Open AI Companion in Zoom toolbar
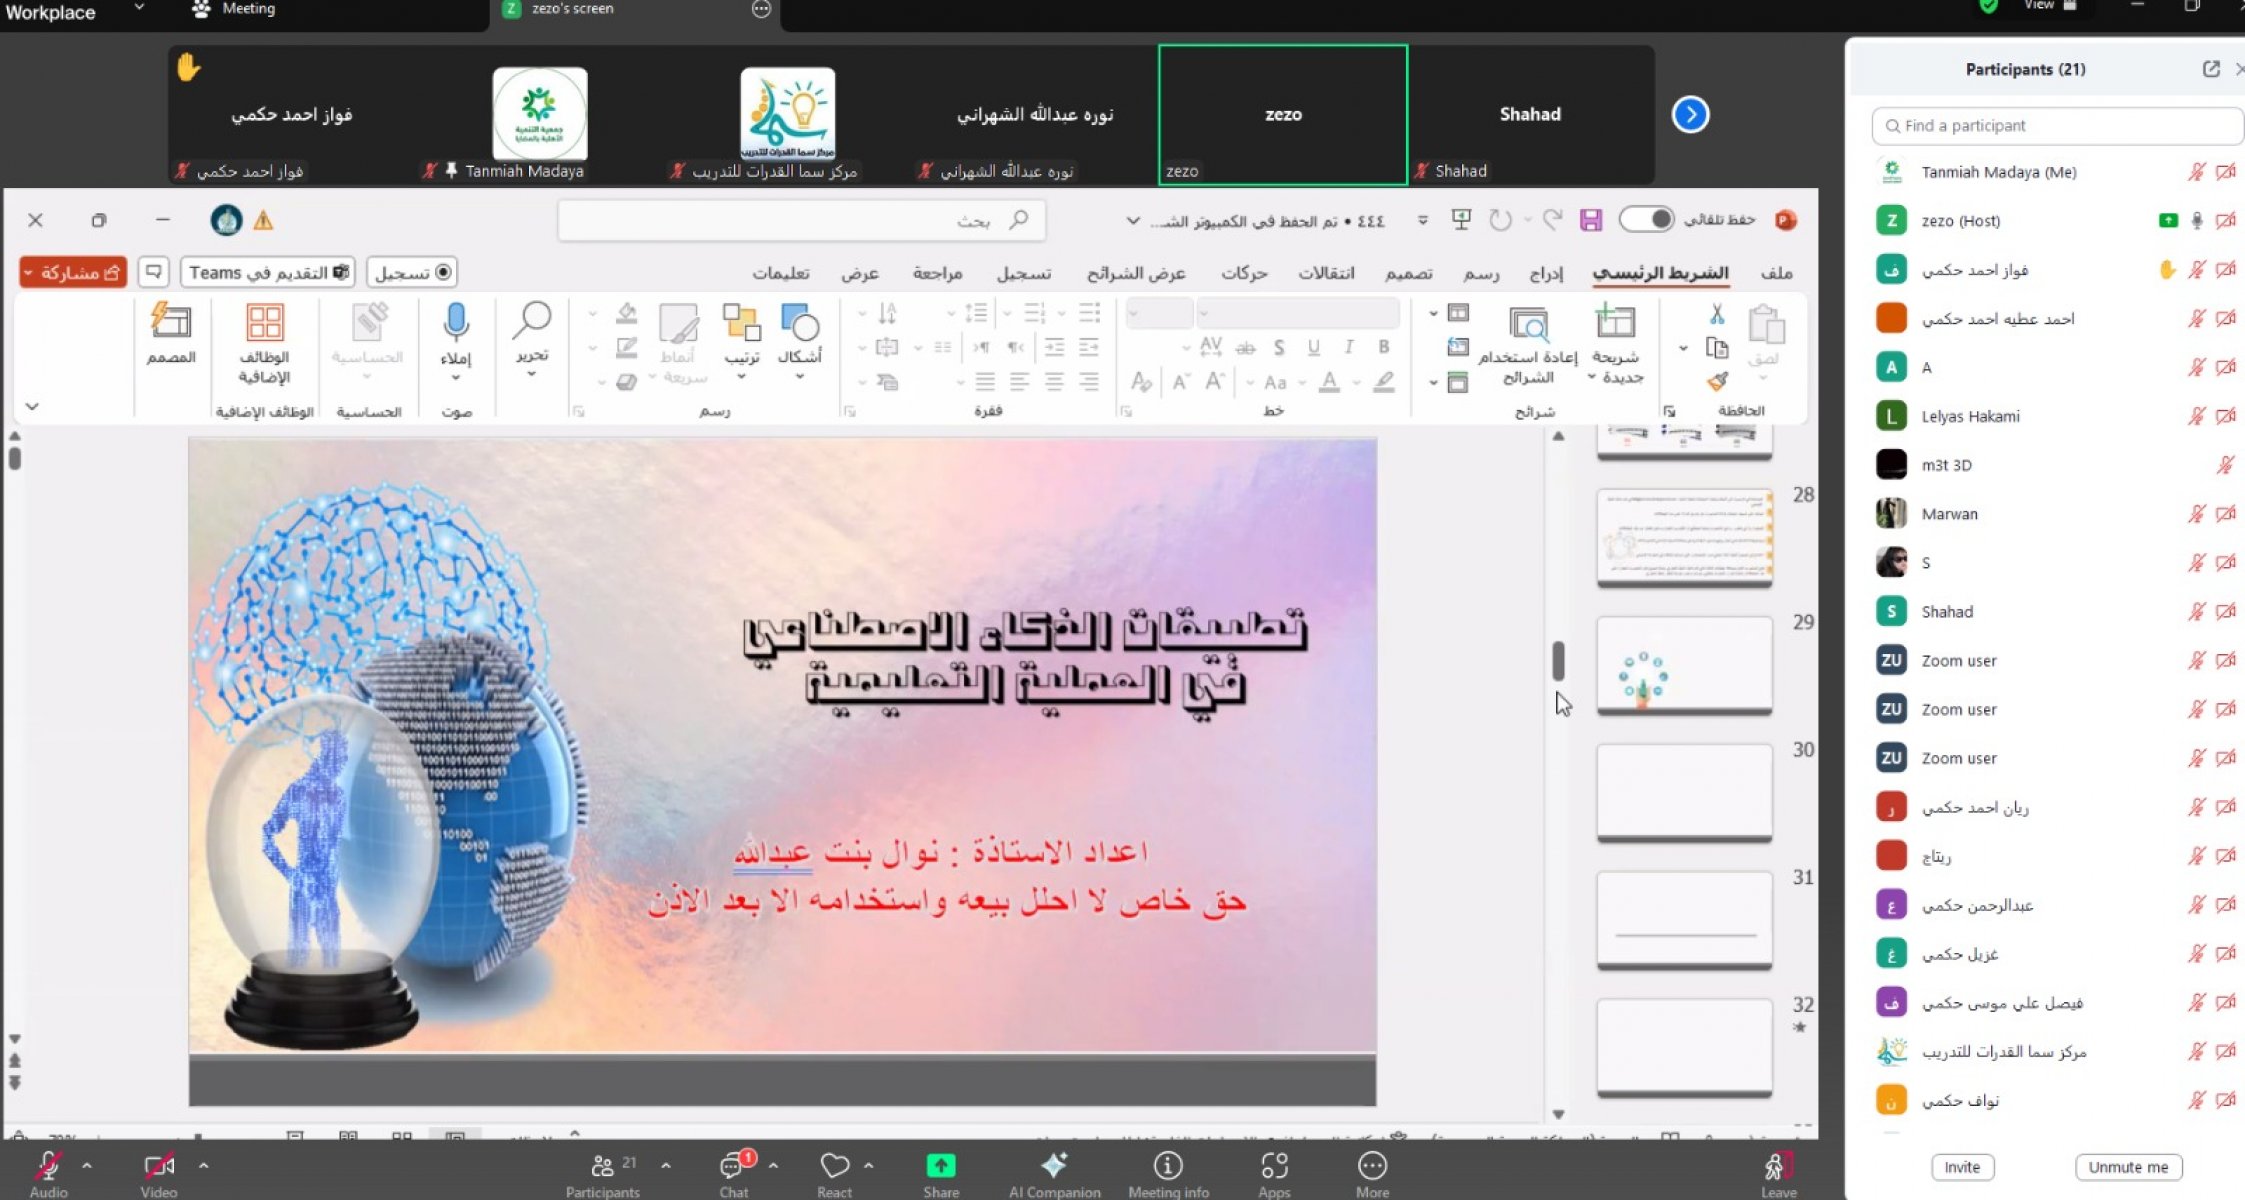Viewport: 2245px width, 1200px height. 1054,1168
